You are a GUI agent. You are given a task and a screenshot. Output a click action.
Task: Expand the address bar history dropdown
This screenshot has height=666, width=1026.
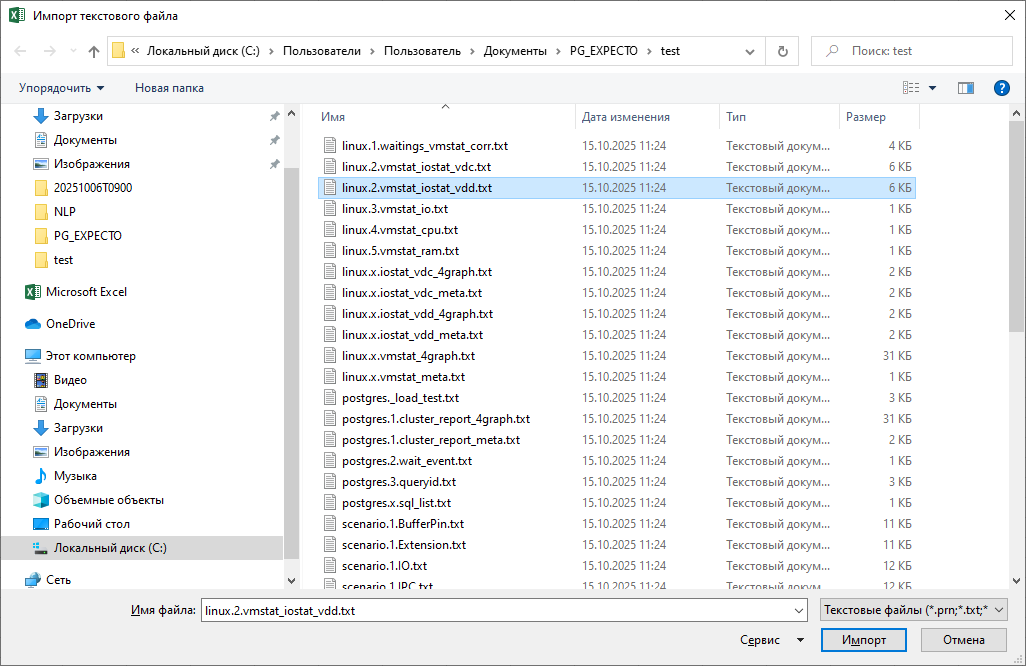click(750, 52)
